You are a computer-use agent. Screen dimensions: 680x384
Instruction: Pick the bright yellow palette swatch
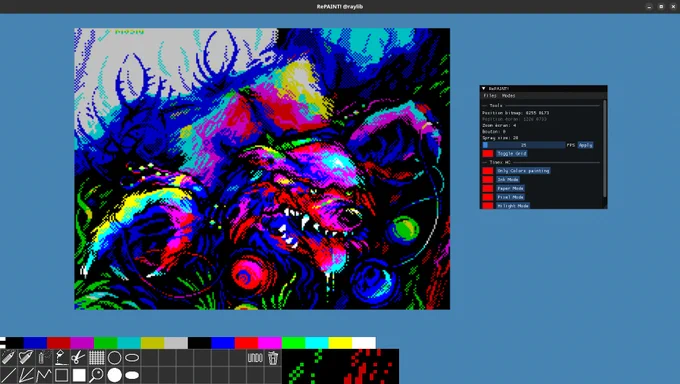pyautogui.click(x=340, y=343)
